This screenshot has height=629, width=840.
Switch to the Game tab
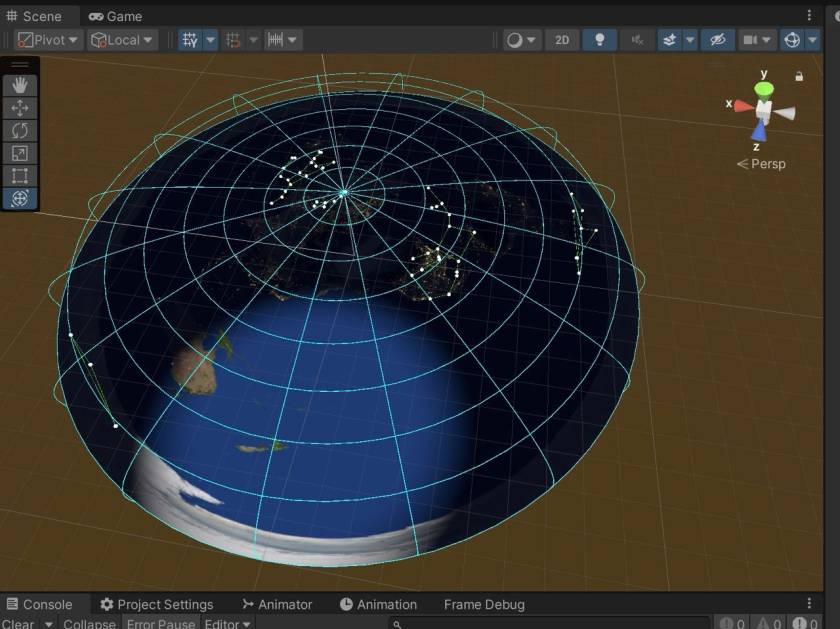pyautogui.click(x=115, y=16)
